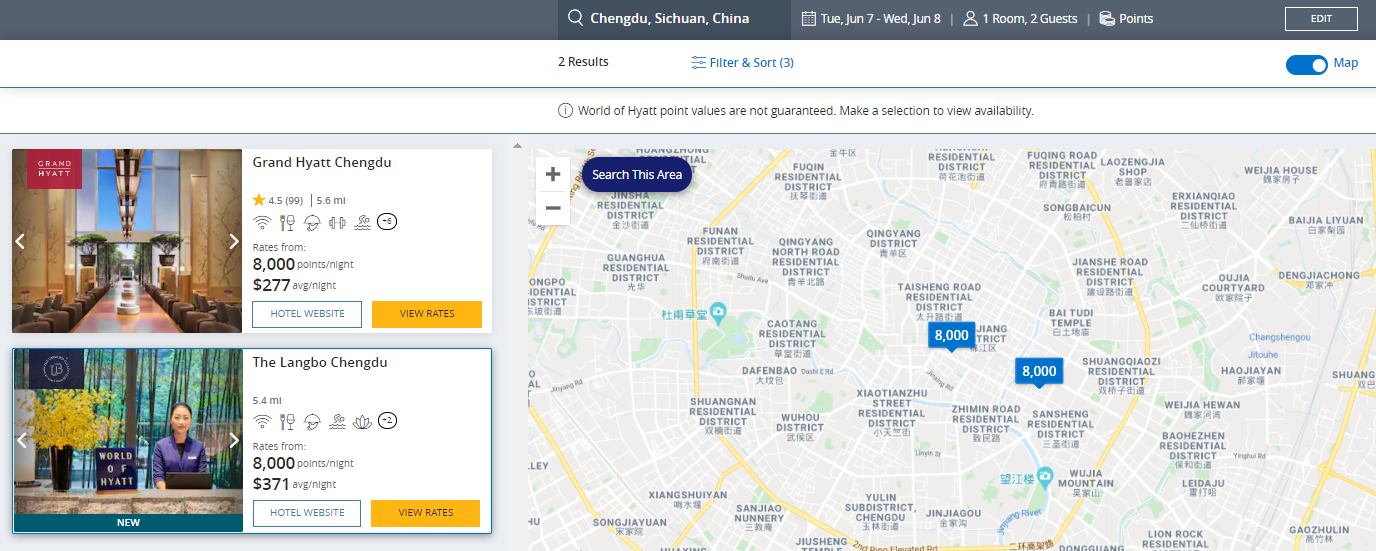Viewport: 1376px width, 551px height.
Task: Click the search magnifier icon beside Chengdu
Action: coord(575,18)
